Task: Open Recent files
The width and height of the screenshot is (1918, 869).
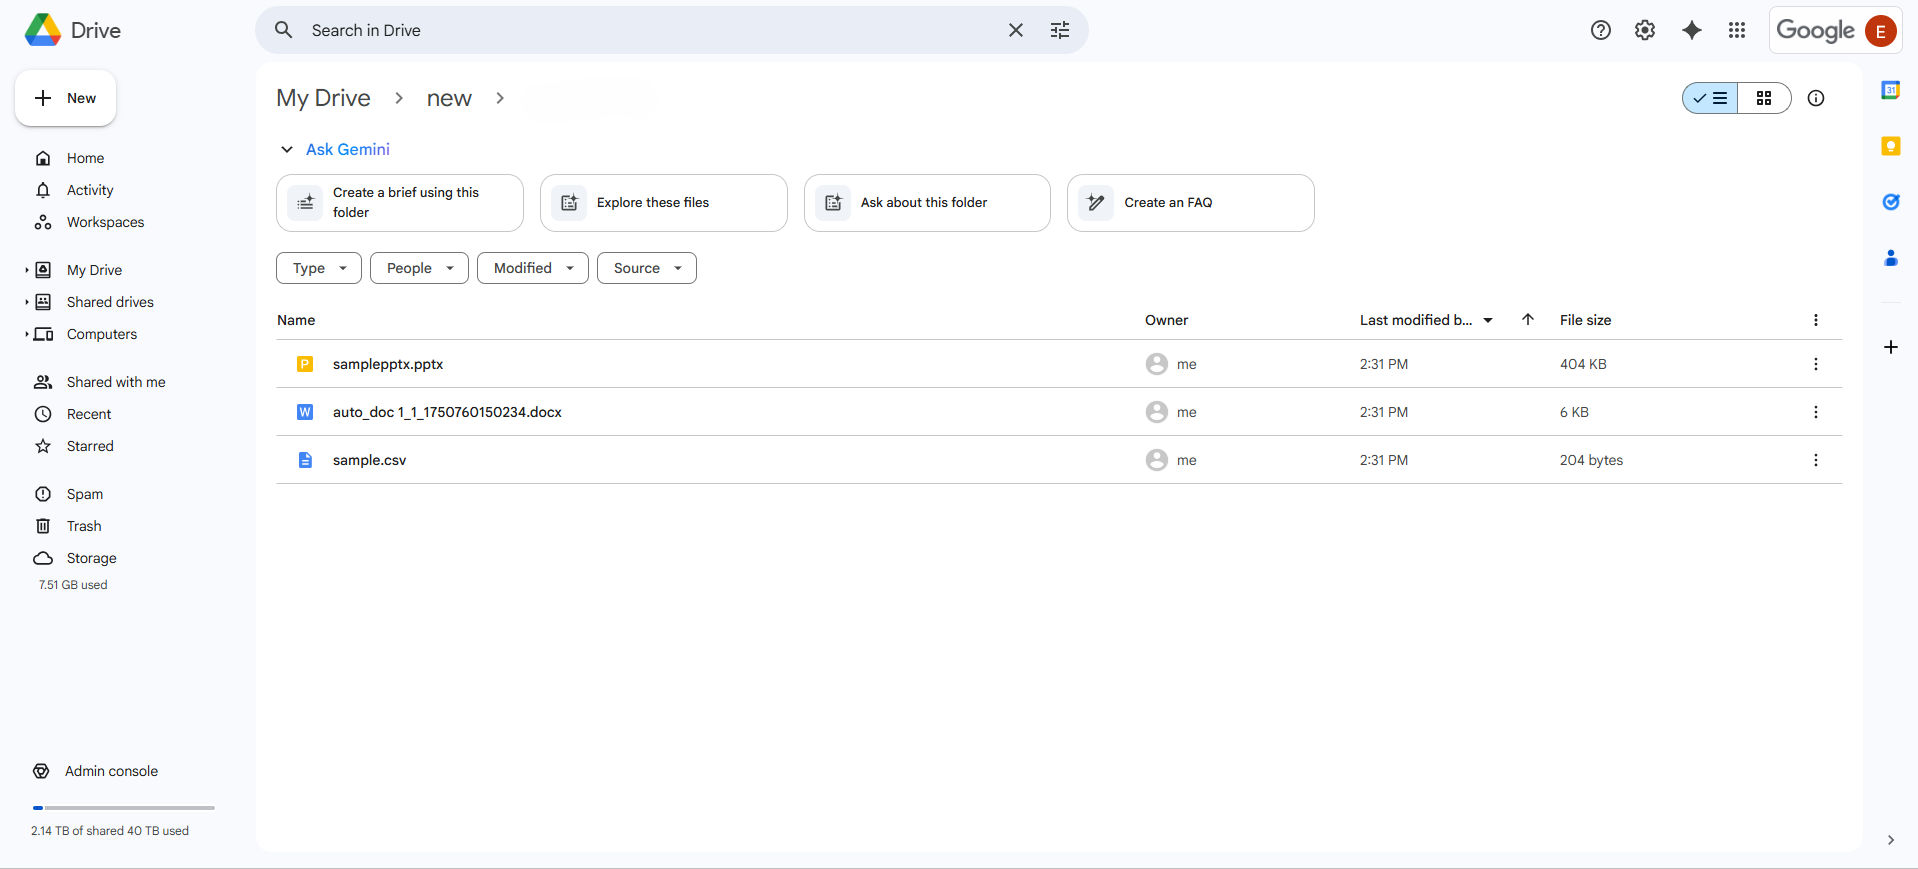Action: (89, 414)
